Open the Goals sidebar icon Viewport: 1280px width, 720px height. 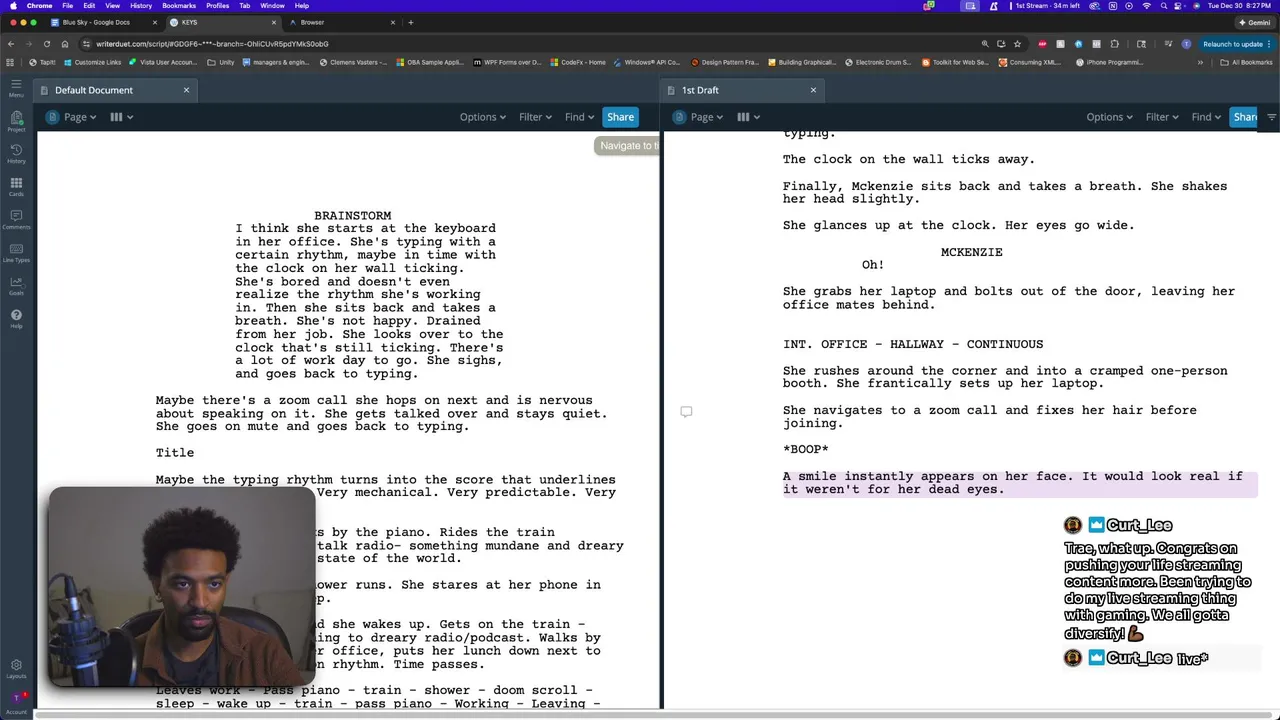[16, 285]
